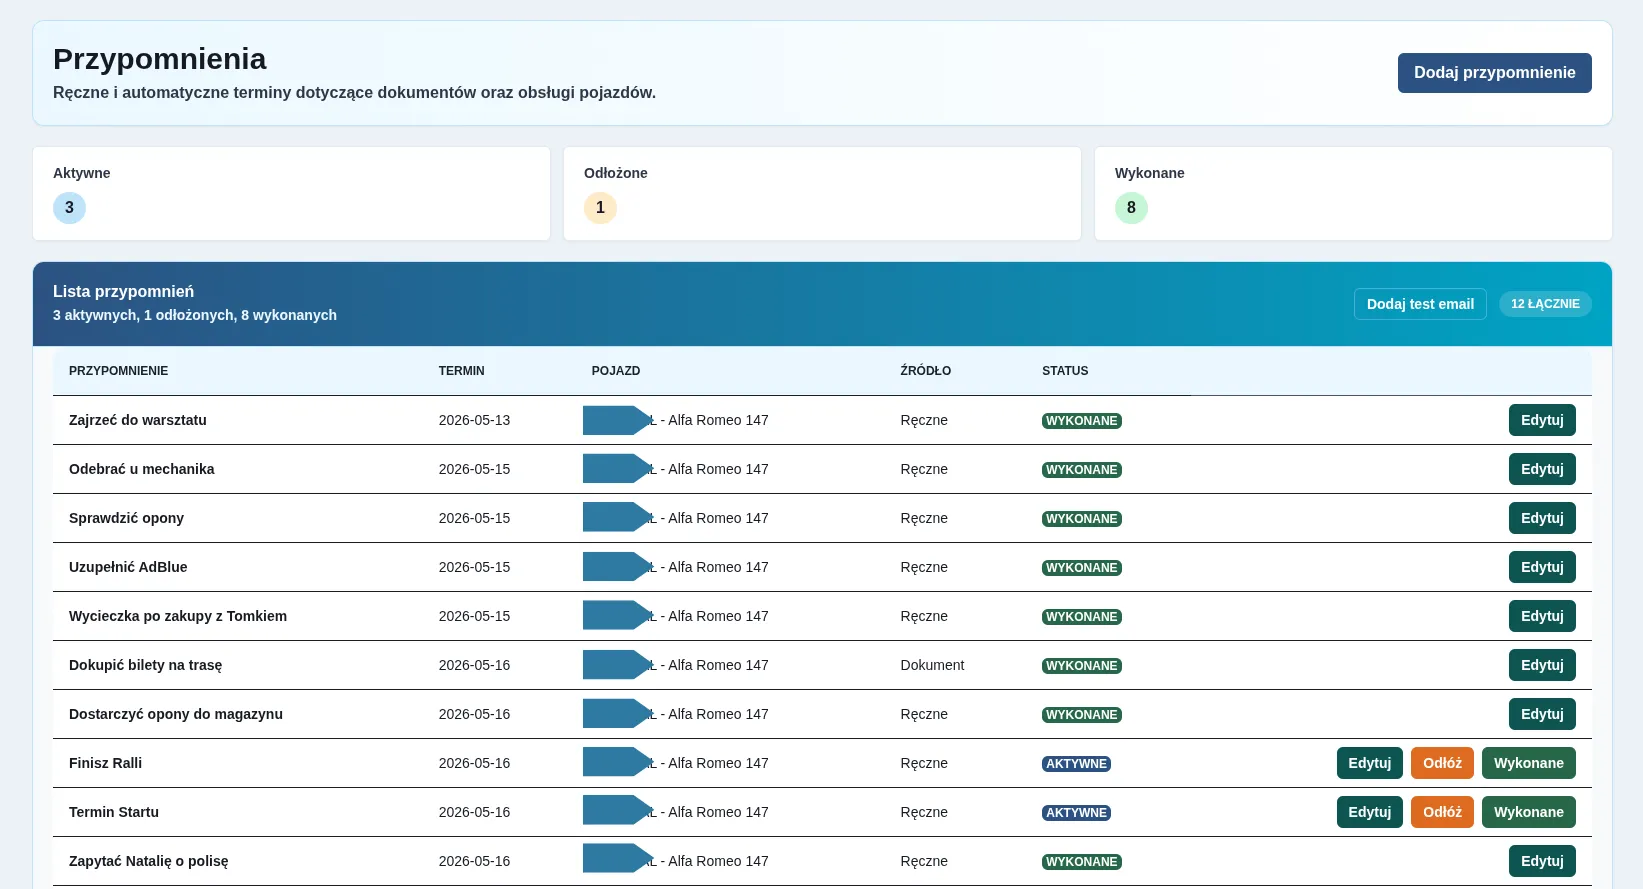Click the 2026-05-13 date of Zajrzeć do warsztatu
This screenshot has width=1643, height=889.
pos(474,420)
